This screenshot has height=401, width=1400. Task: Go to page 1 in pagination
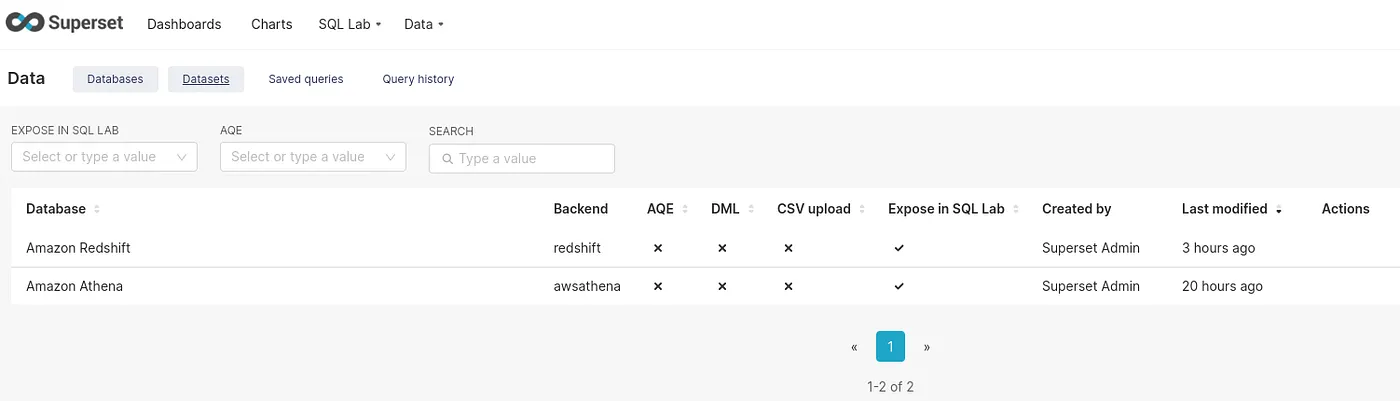coord(890,347)
